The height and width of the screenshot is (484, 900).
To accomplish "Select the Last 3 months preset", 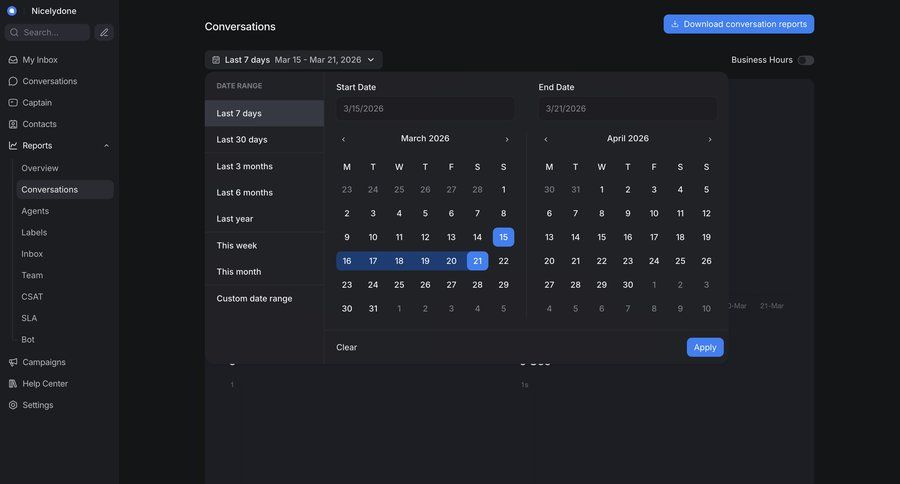I will tap(264, 167).
